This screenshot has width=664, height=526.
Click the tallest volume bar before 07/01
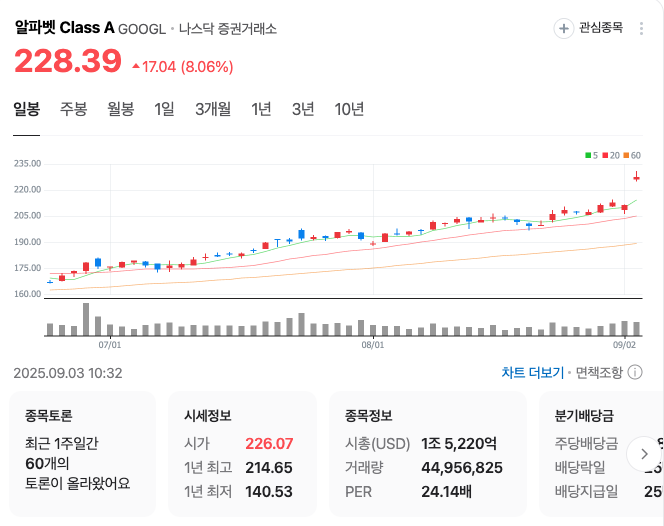click(86, 319)
